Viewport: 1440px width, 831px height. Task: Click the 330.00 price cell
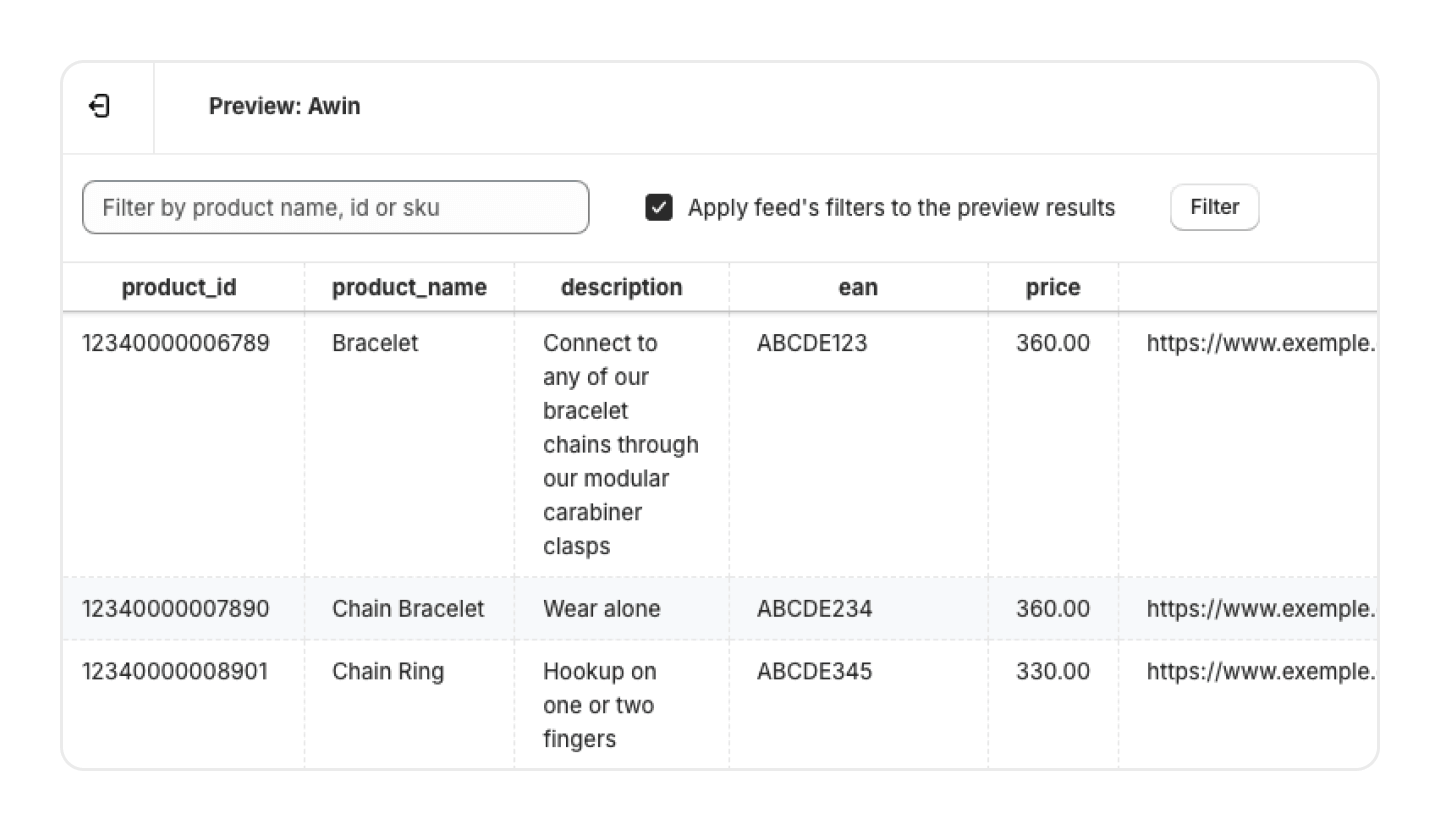(x=1053, y=671)
